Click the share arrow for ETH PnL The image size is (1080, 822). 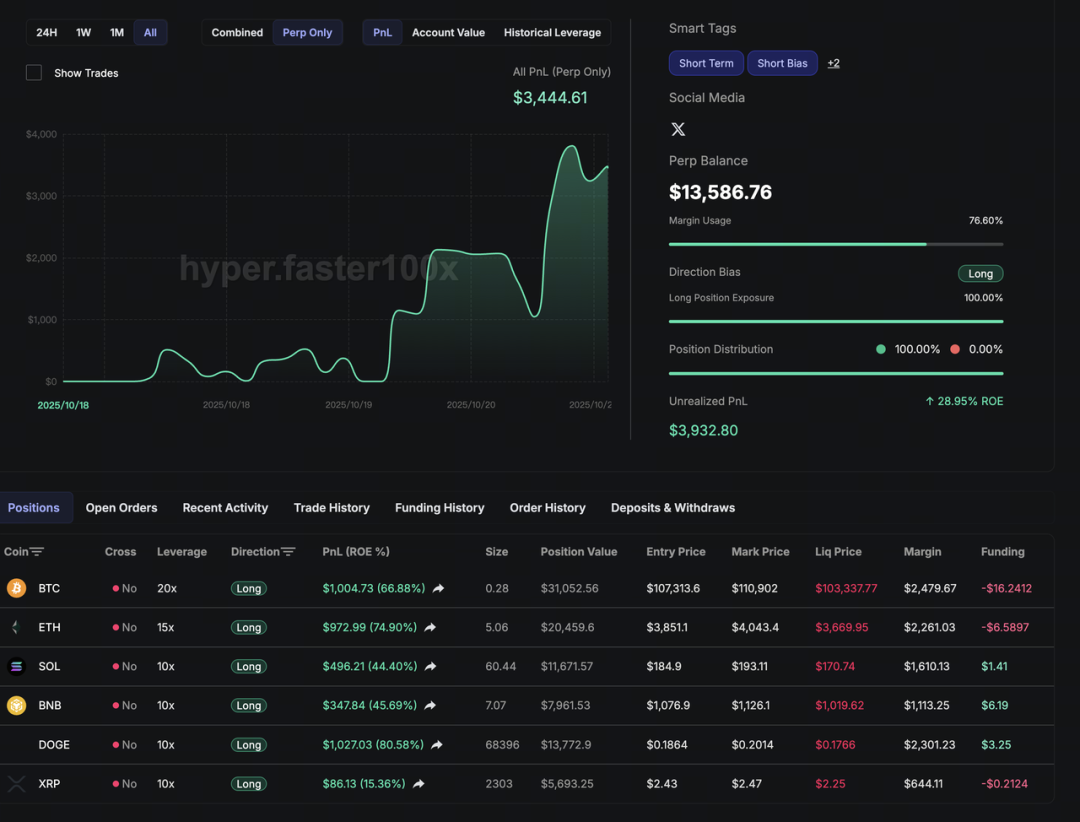(430, 628)
